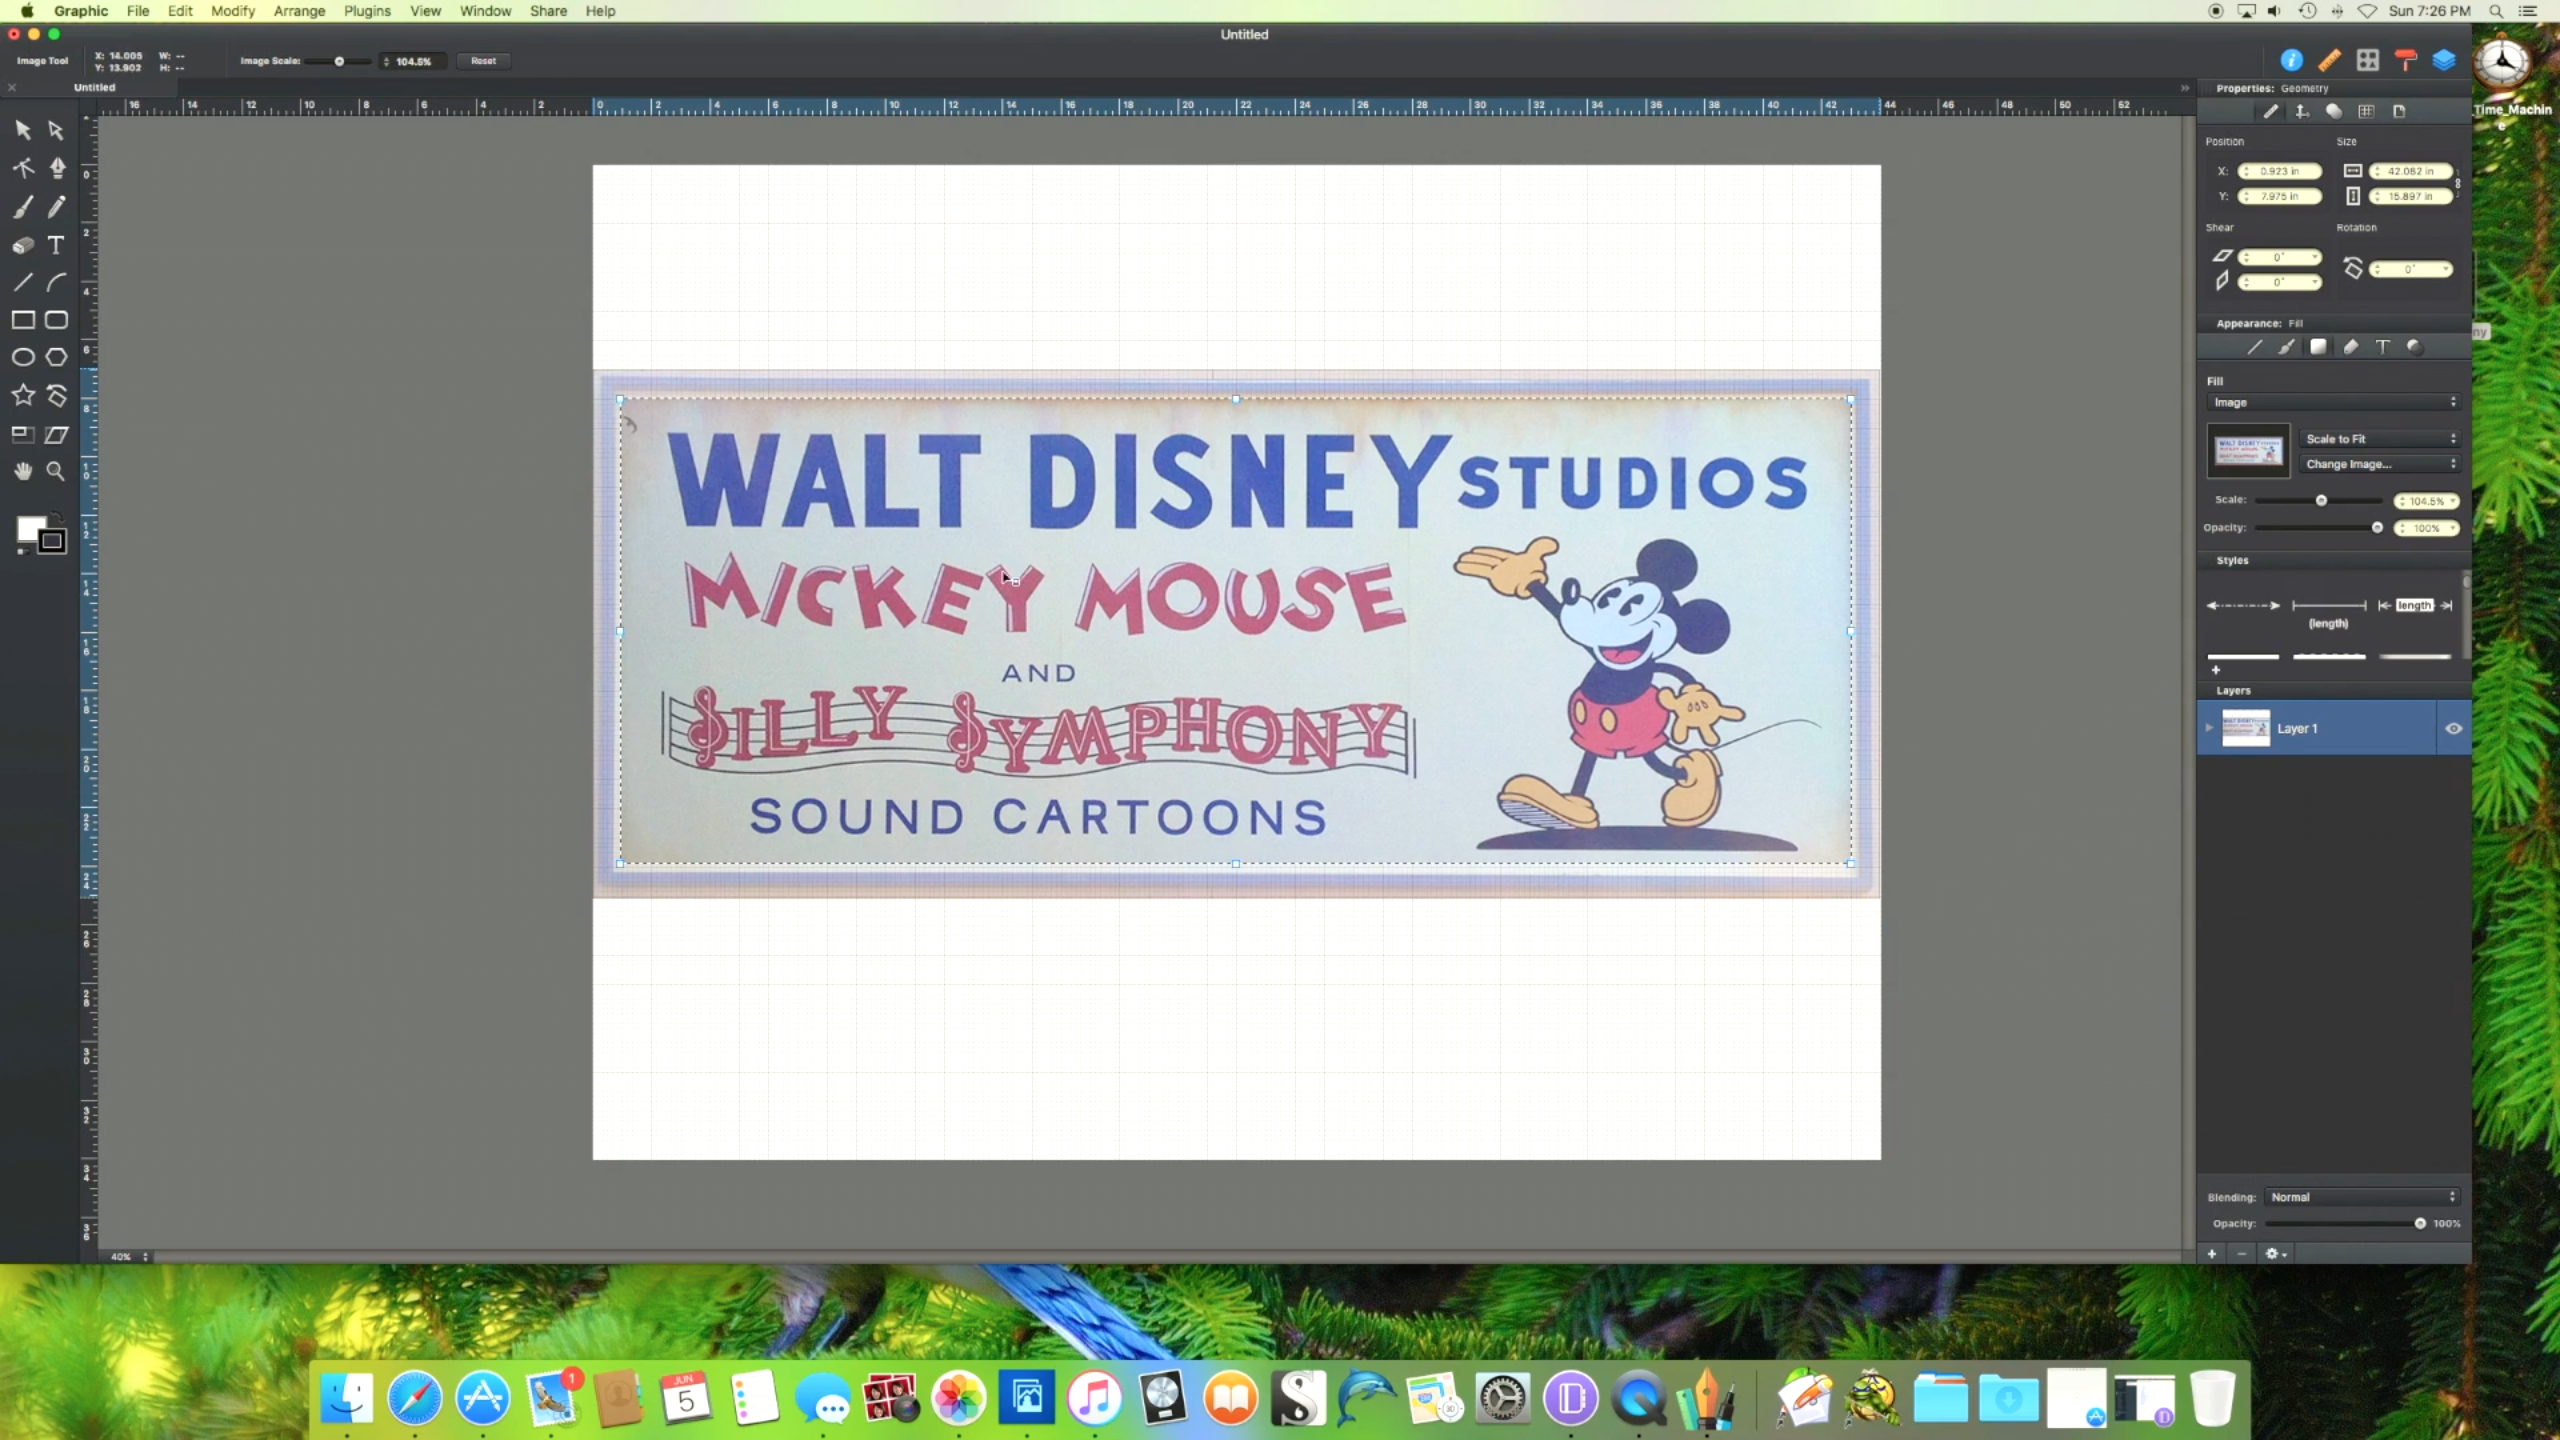Swap the fill and stroke colors arrow

click(x=59, y=516)
